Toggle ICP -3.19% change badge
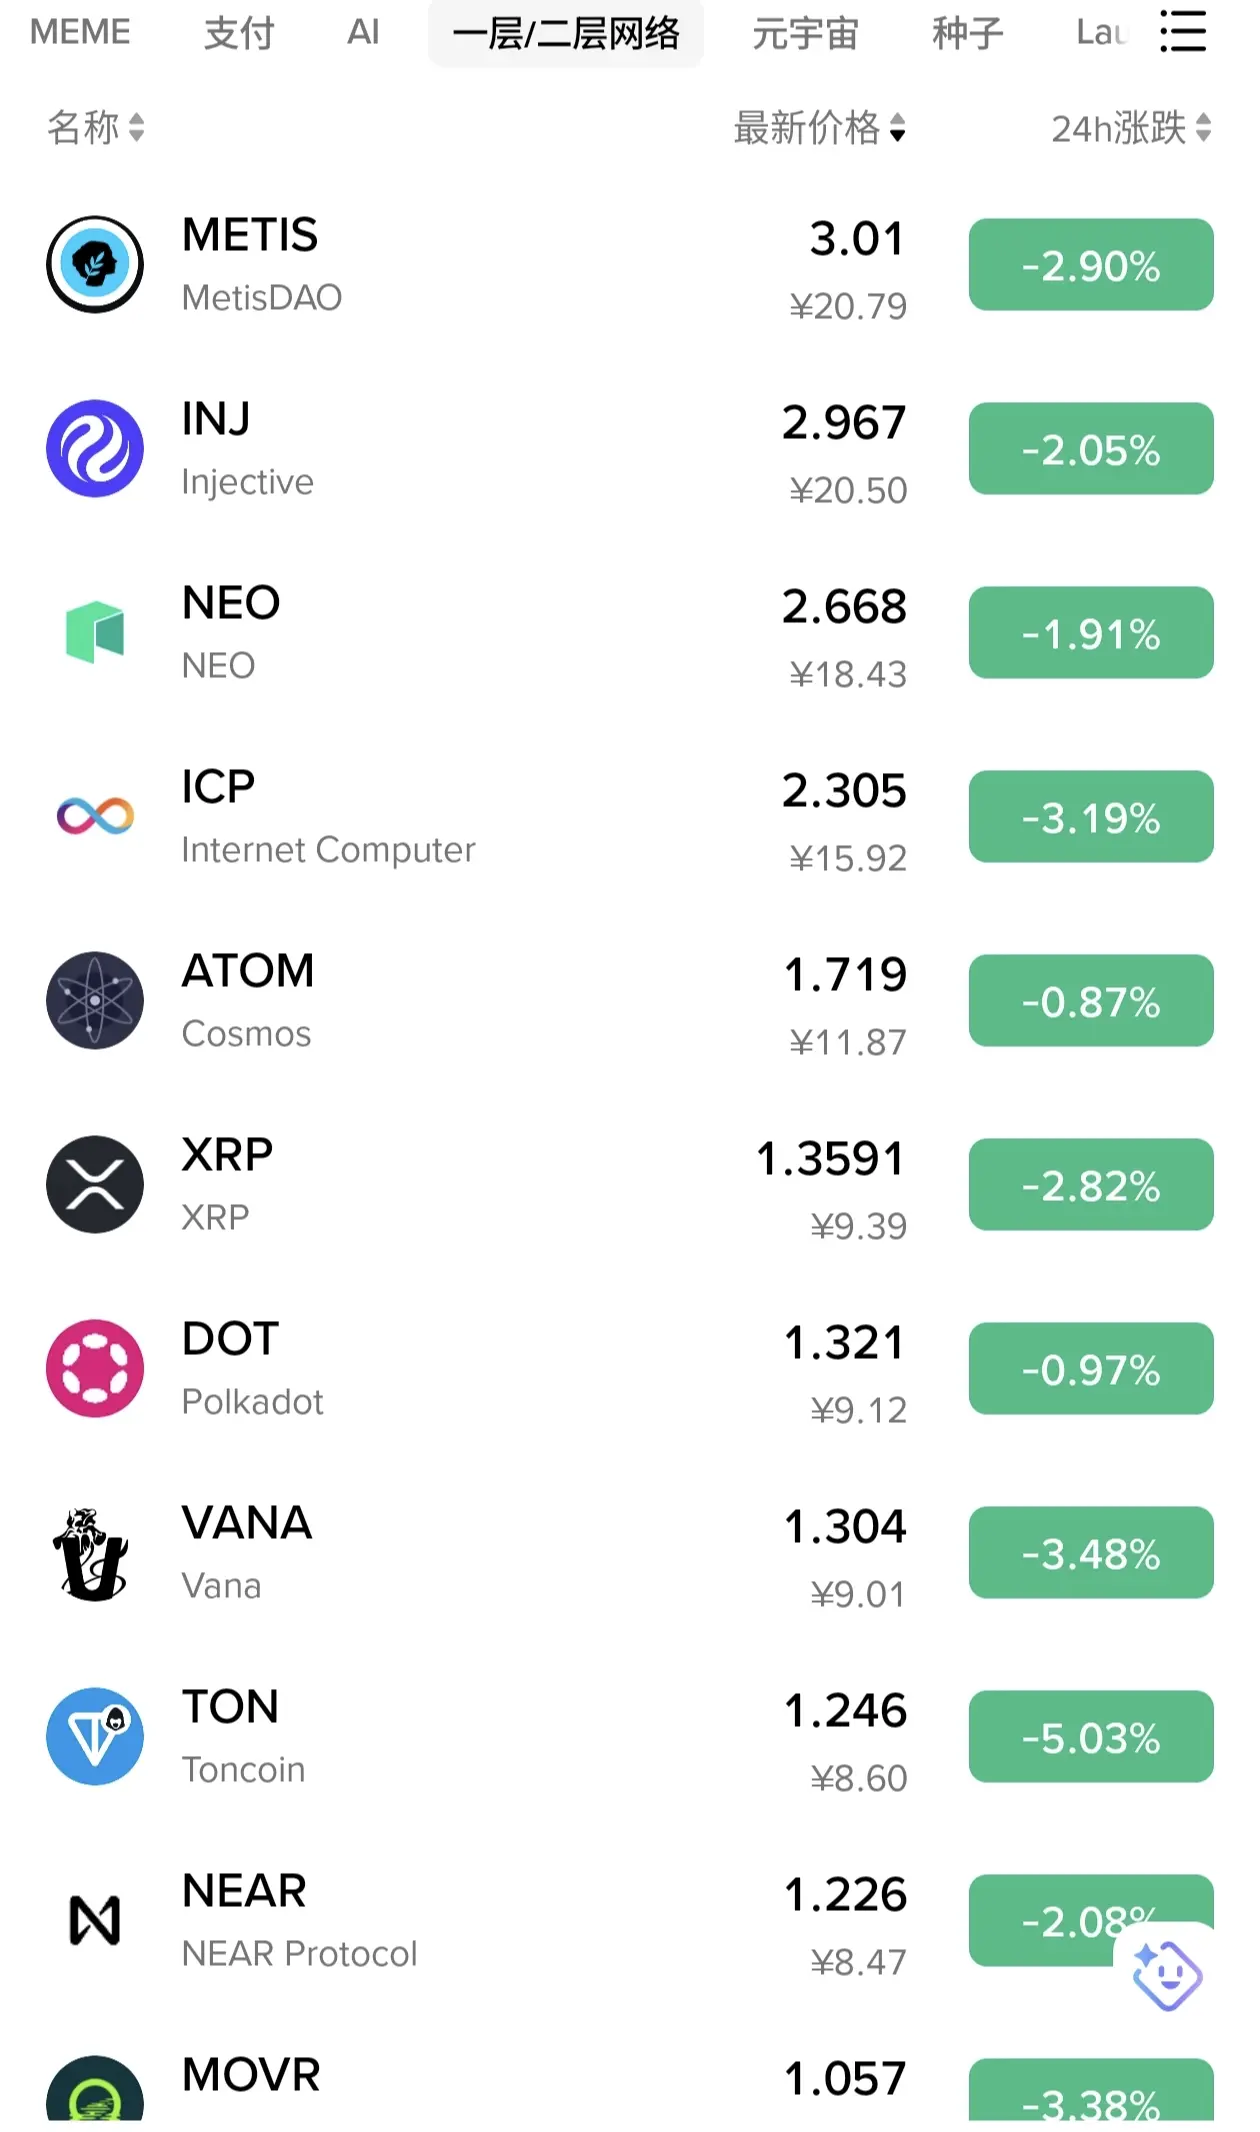This screenshot has width=1260, height=2132. [x=1091, y=816]
